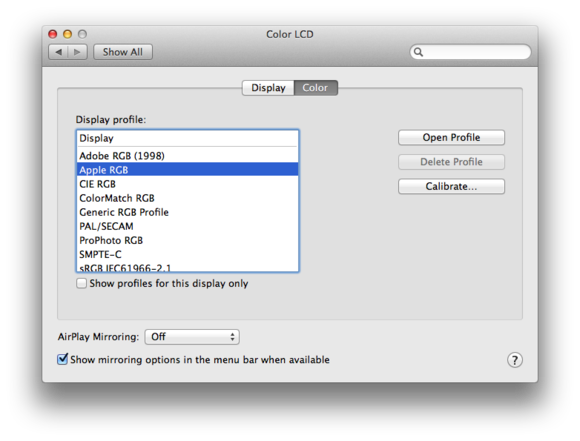Choose the CIE RGB profile

coord(188,184)
